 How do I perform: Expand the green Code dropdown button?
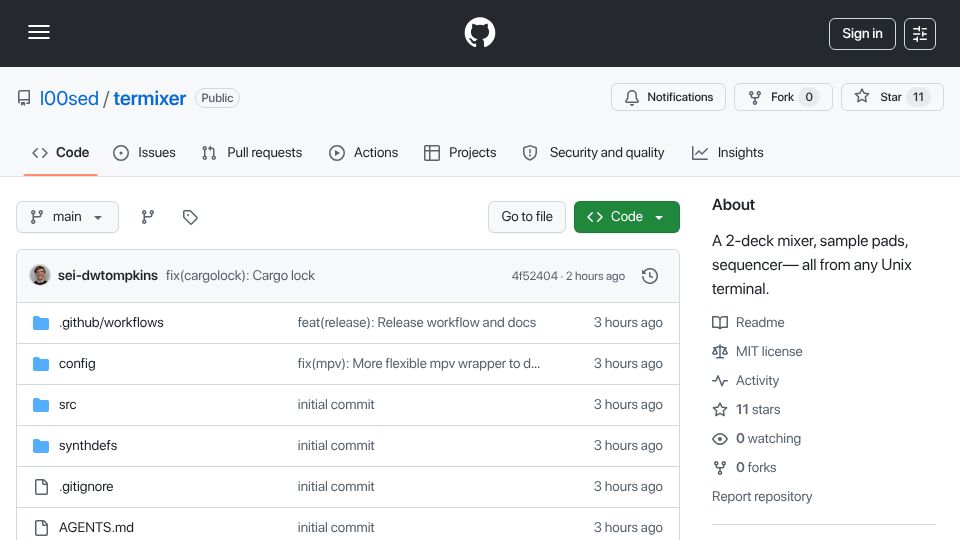point(626,217)
